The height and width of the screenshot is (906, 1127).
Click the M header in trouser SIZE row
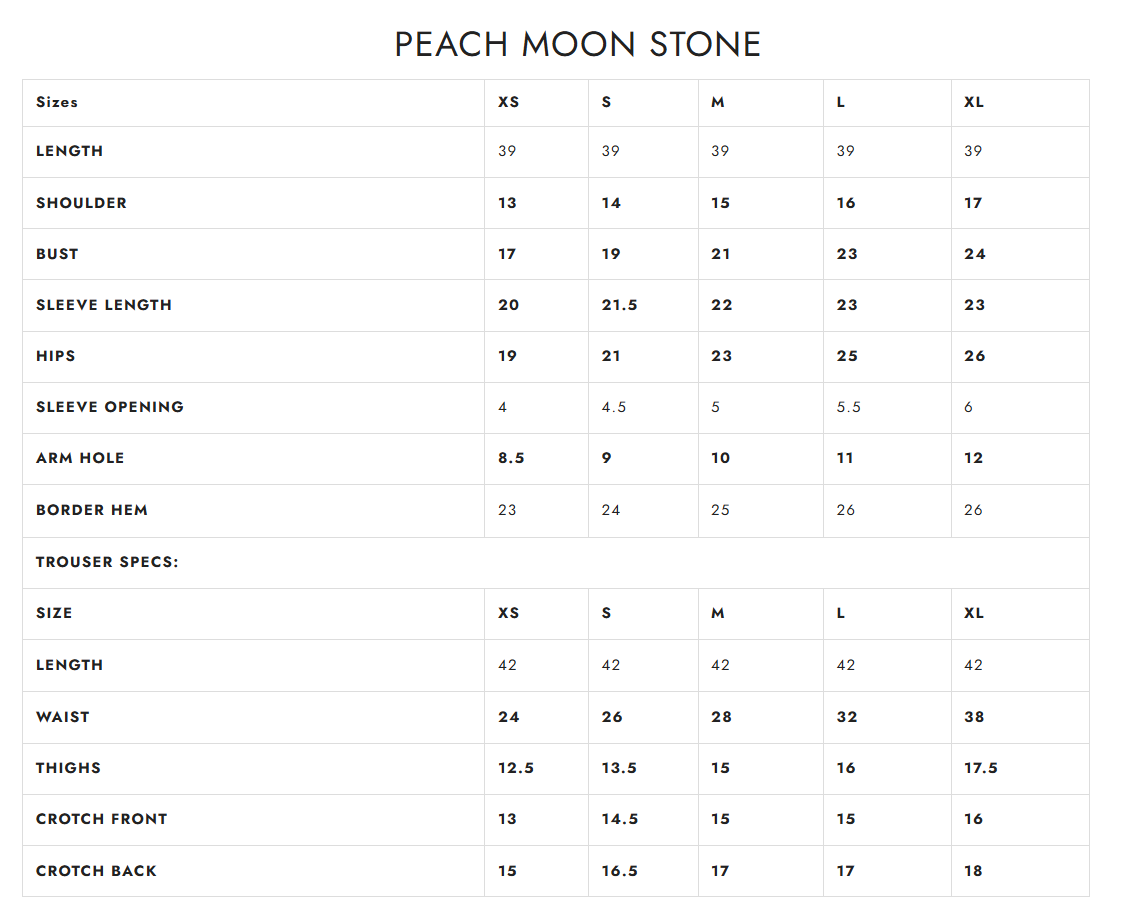click(x=717, y=613)
